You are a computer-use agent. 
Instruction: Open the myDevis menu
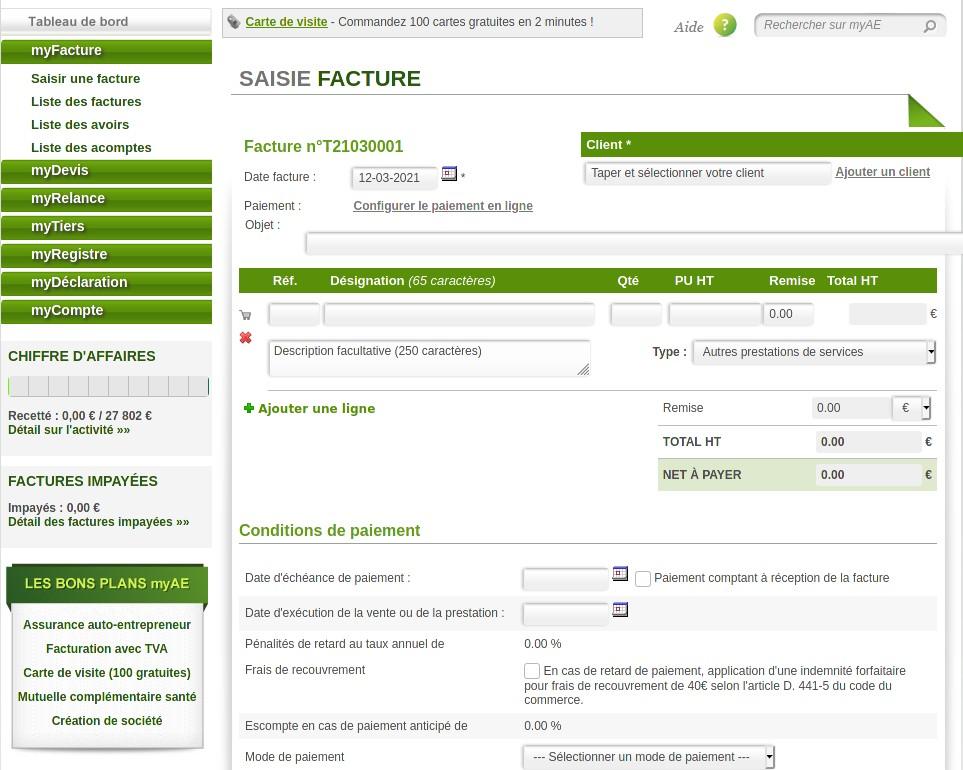(106, 171)
